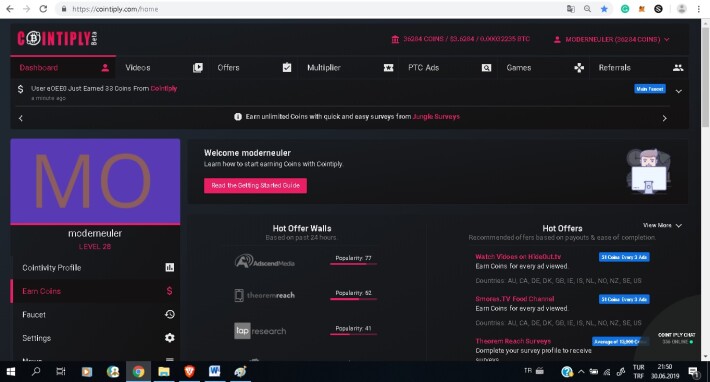Open Faucet in sidebar
The width and height of the screenshot is (710, 382).
tap(95, 315)
